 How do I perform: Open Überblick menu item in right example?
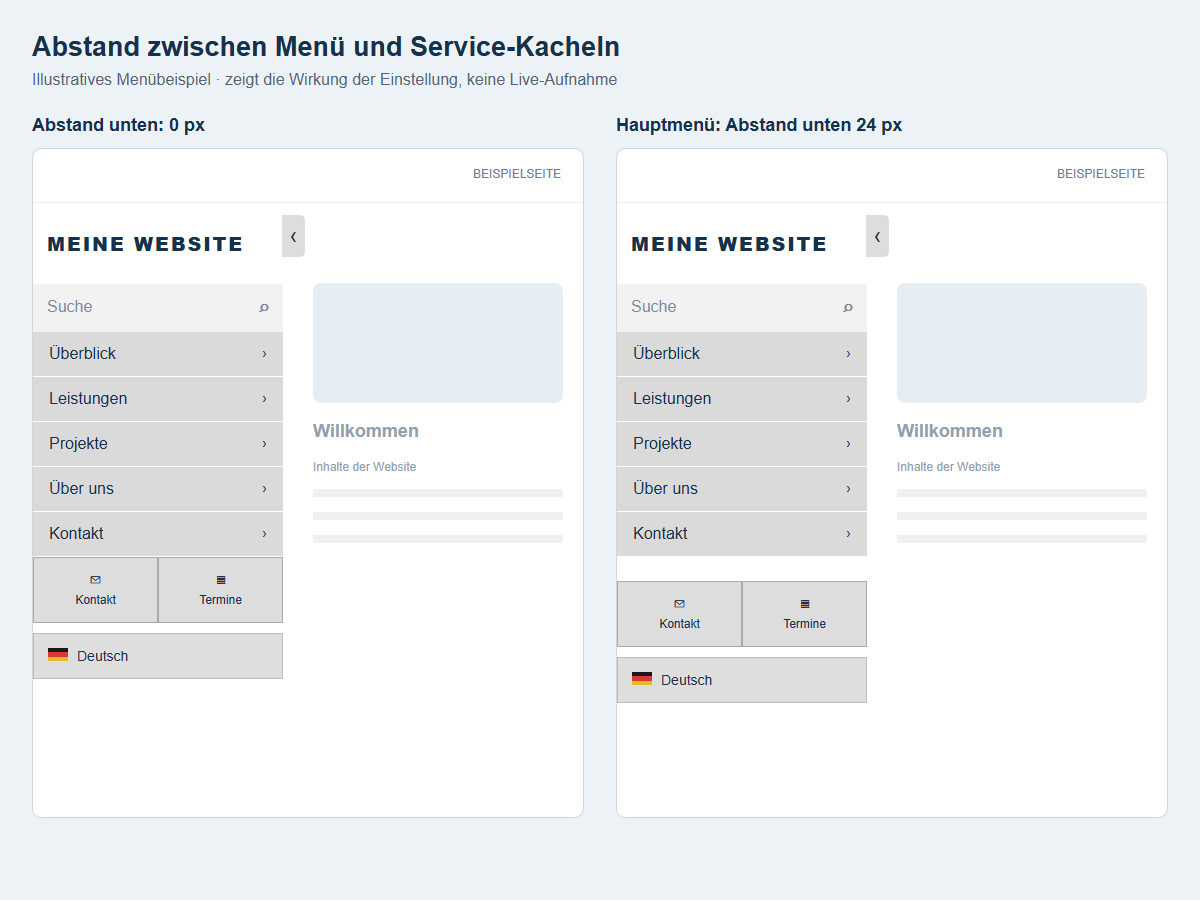742,354
